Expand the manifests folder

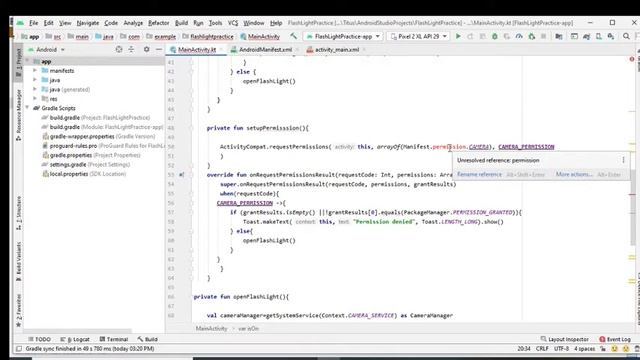pos(35,71)
